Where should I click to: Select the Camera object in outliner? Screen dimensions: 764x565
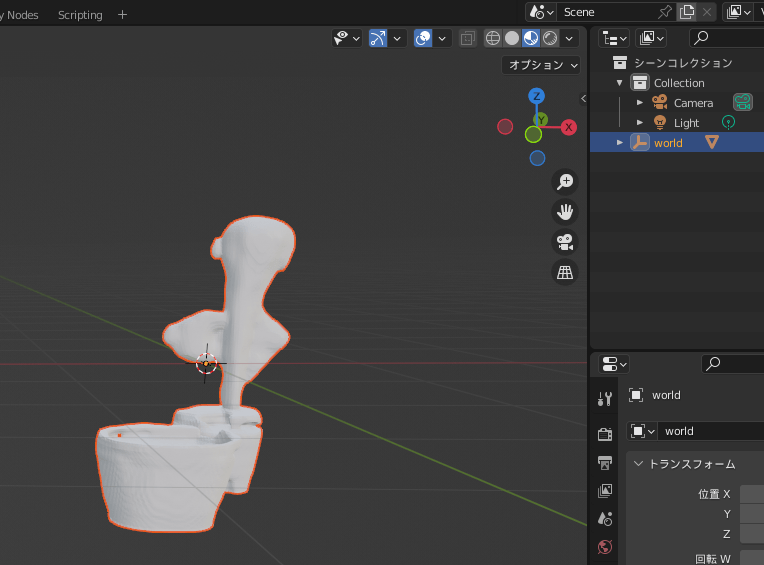coord(693,103)
